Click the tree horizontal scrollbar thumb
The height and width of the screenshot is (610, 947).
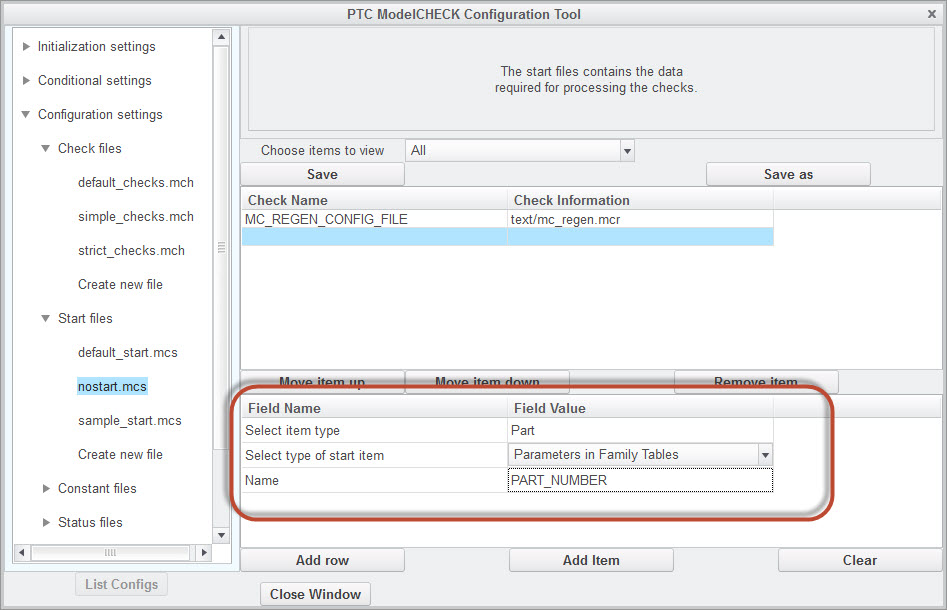click(x=110, y=552)
